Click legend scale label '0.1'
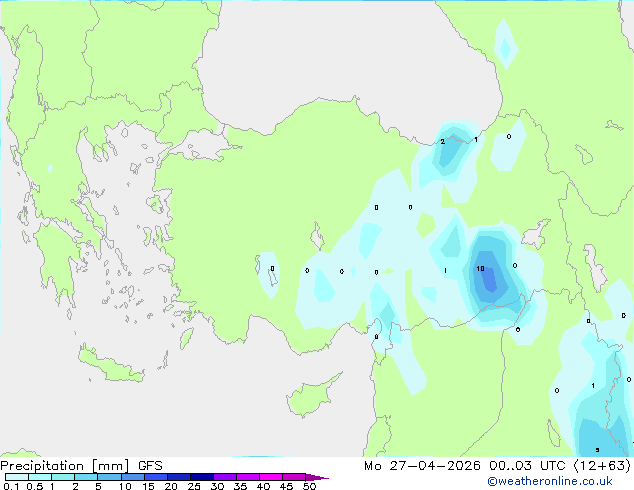Viewport: 634px width, 490px height. coord(11,486)
